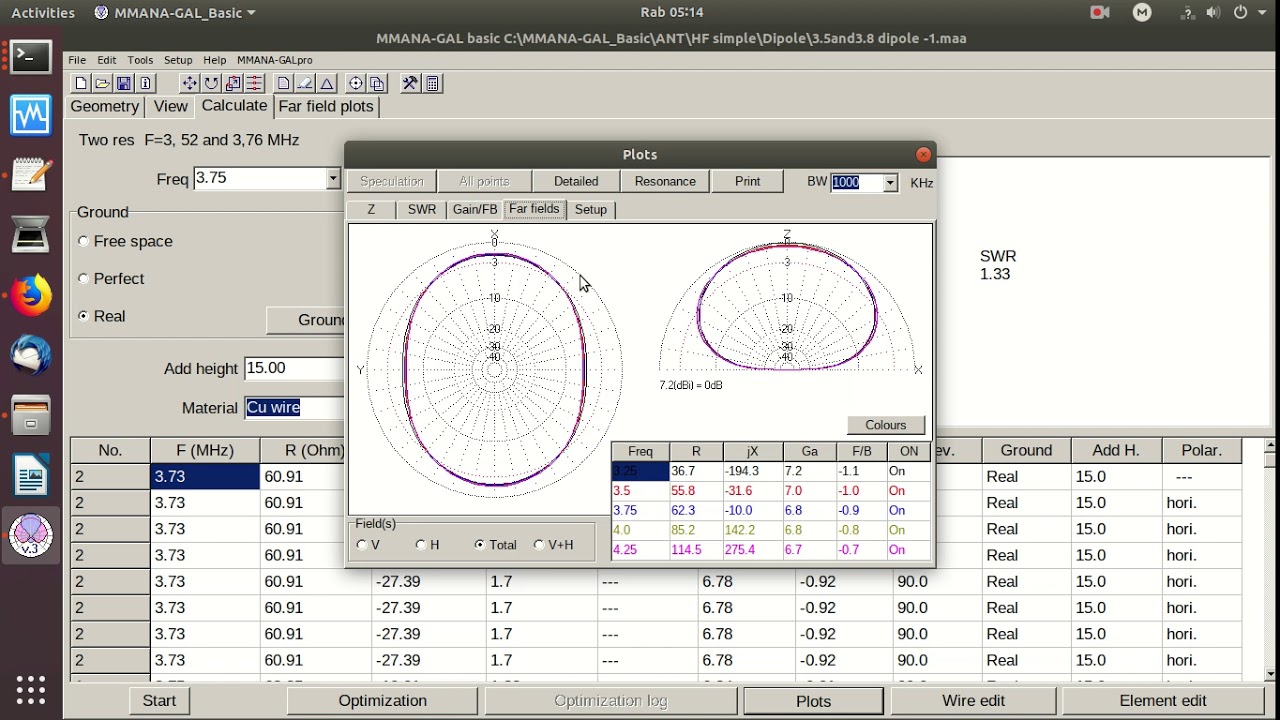This screenshot has width=1280, height=720.
Task: Click the Detailed button
Action: (x=576, y=181)
